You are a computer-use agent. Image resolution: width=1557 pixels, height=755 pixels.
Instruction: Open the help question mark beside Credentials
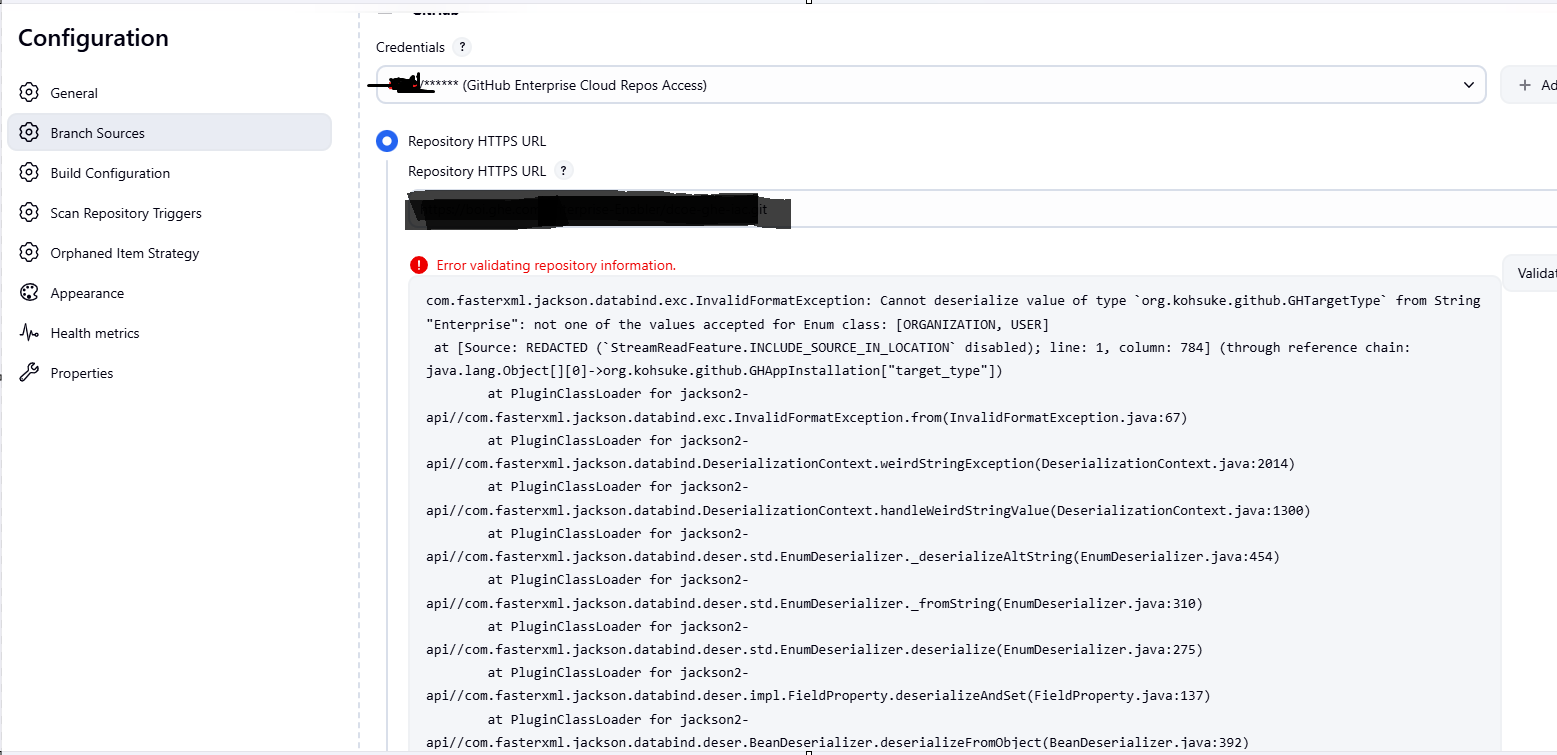(x=461, y=47)
